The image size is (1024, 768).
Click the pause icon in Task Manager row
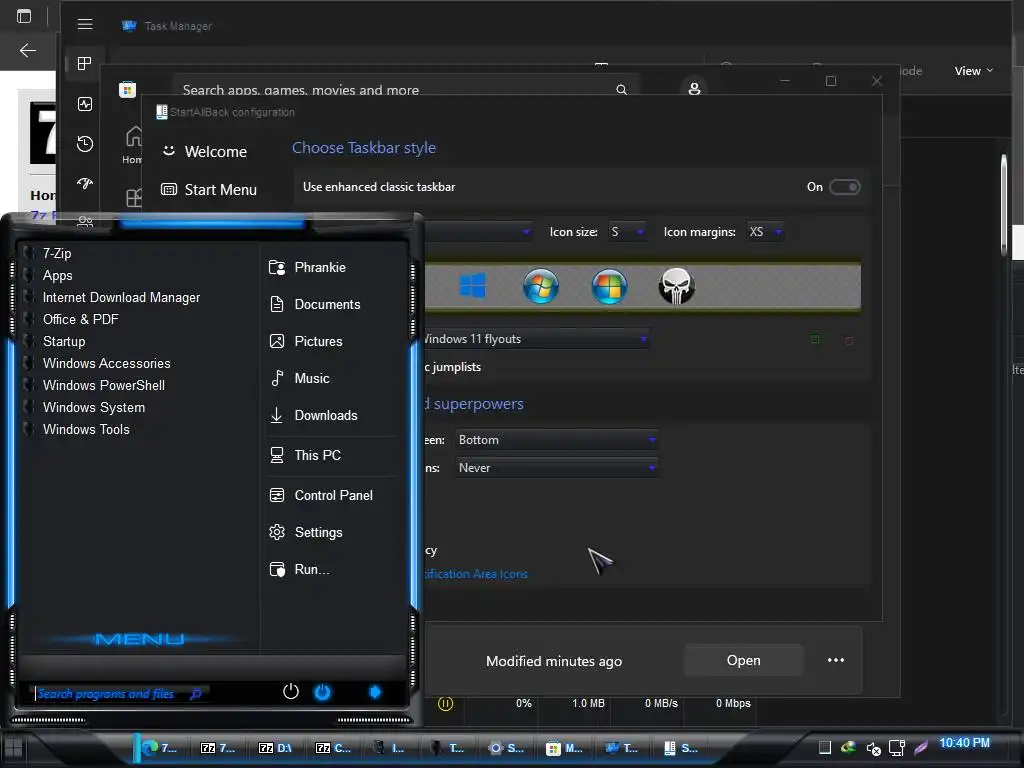point(445,703)
